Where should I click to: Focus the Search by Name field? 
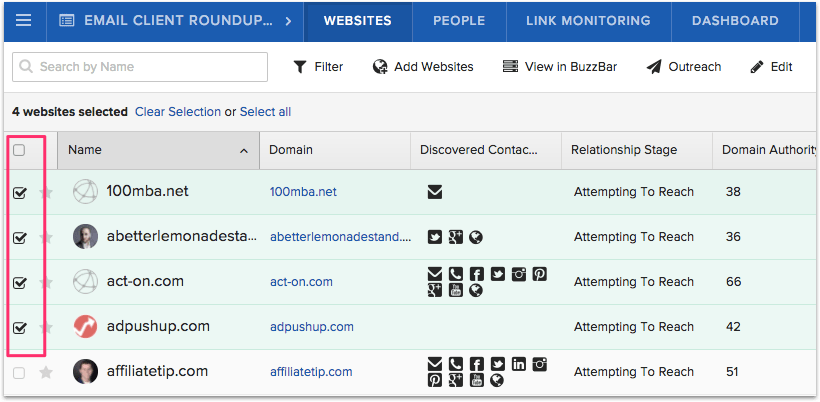(x=140, y=67)
